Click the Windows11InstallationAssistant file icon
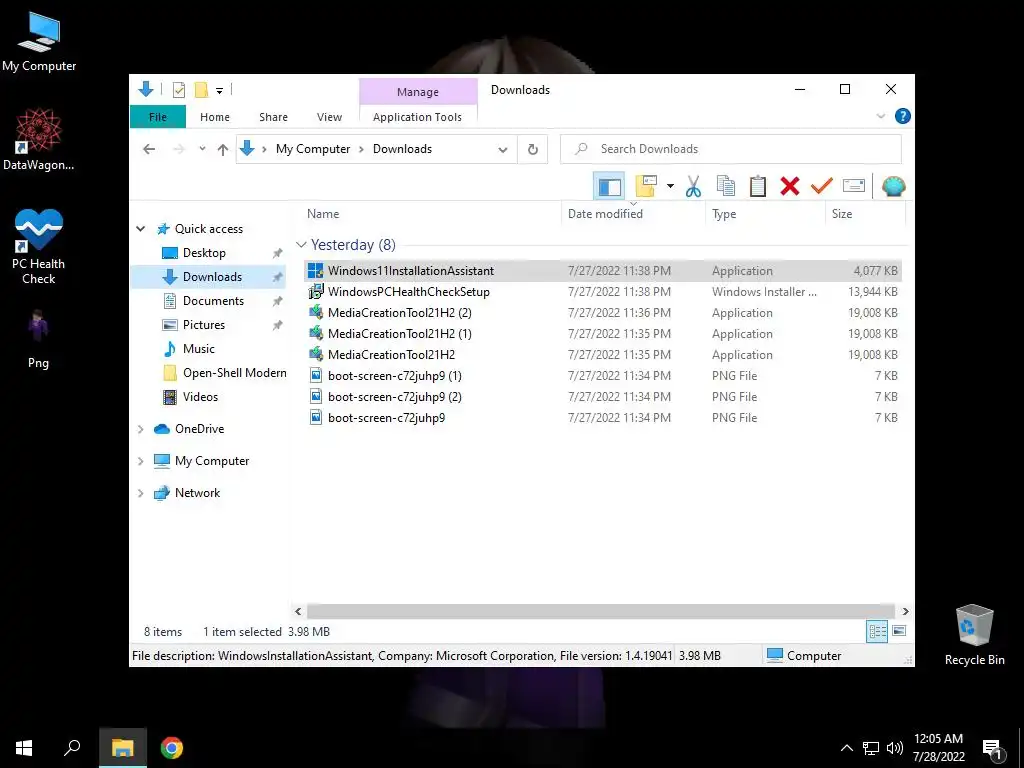Image resolution: width=1024 pixels, height=768 pixels. pos(315,270)
